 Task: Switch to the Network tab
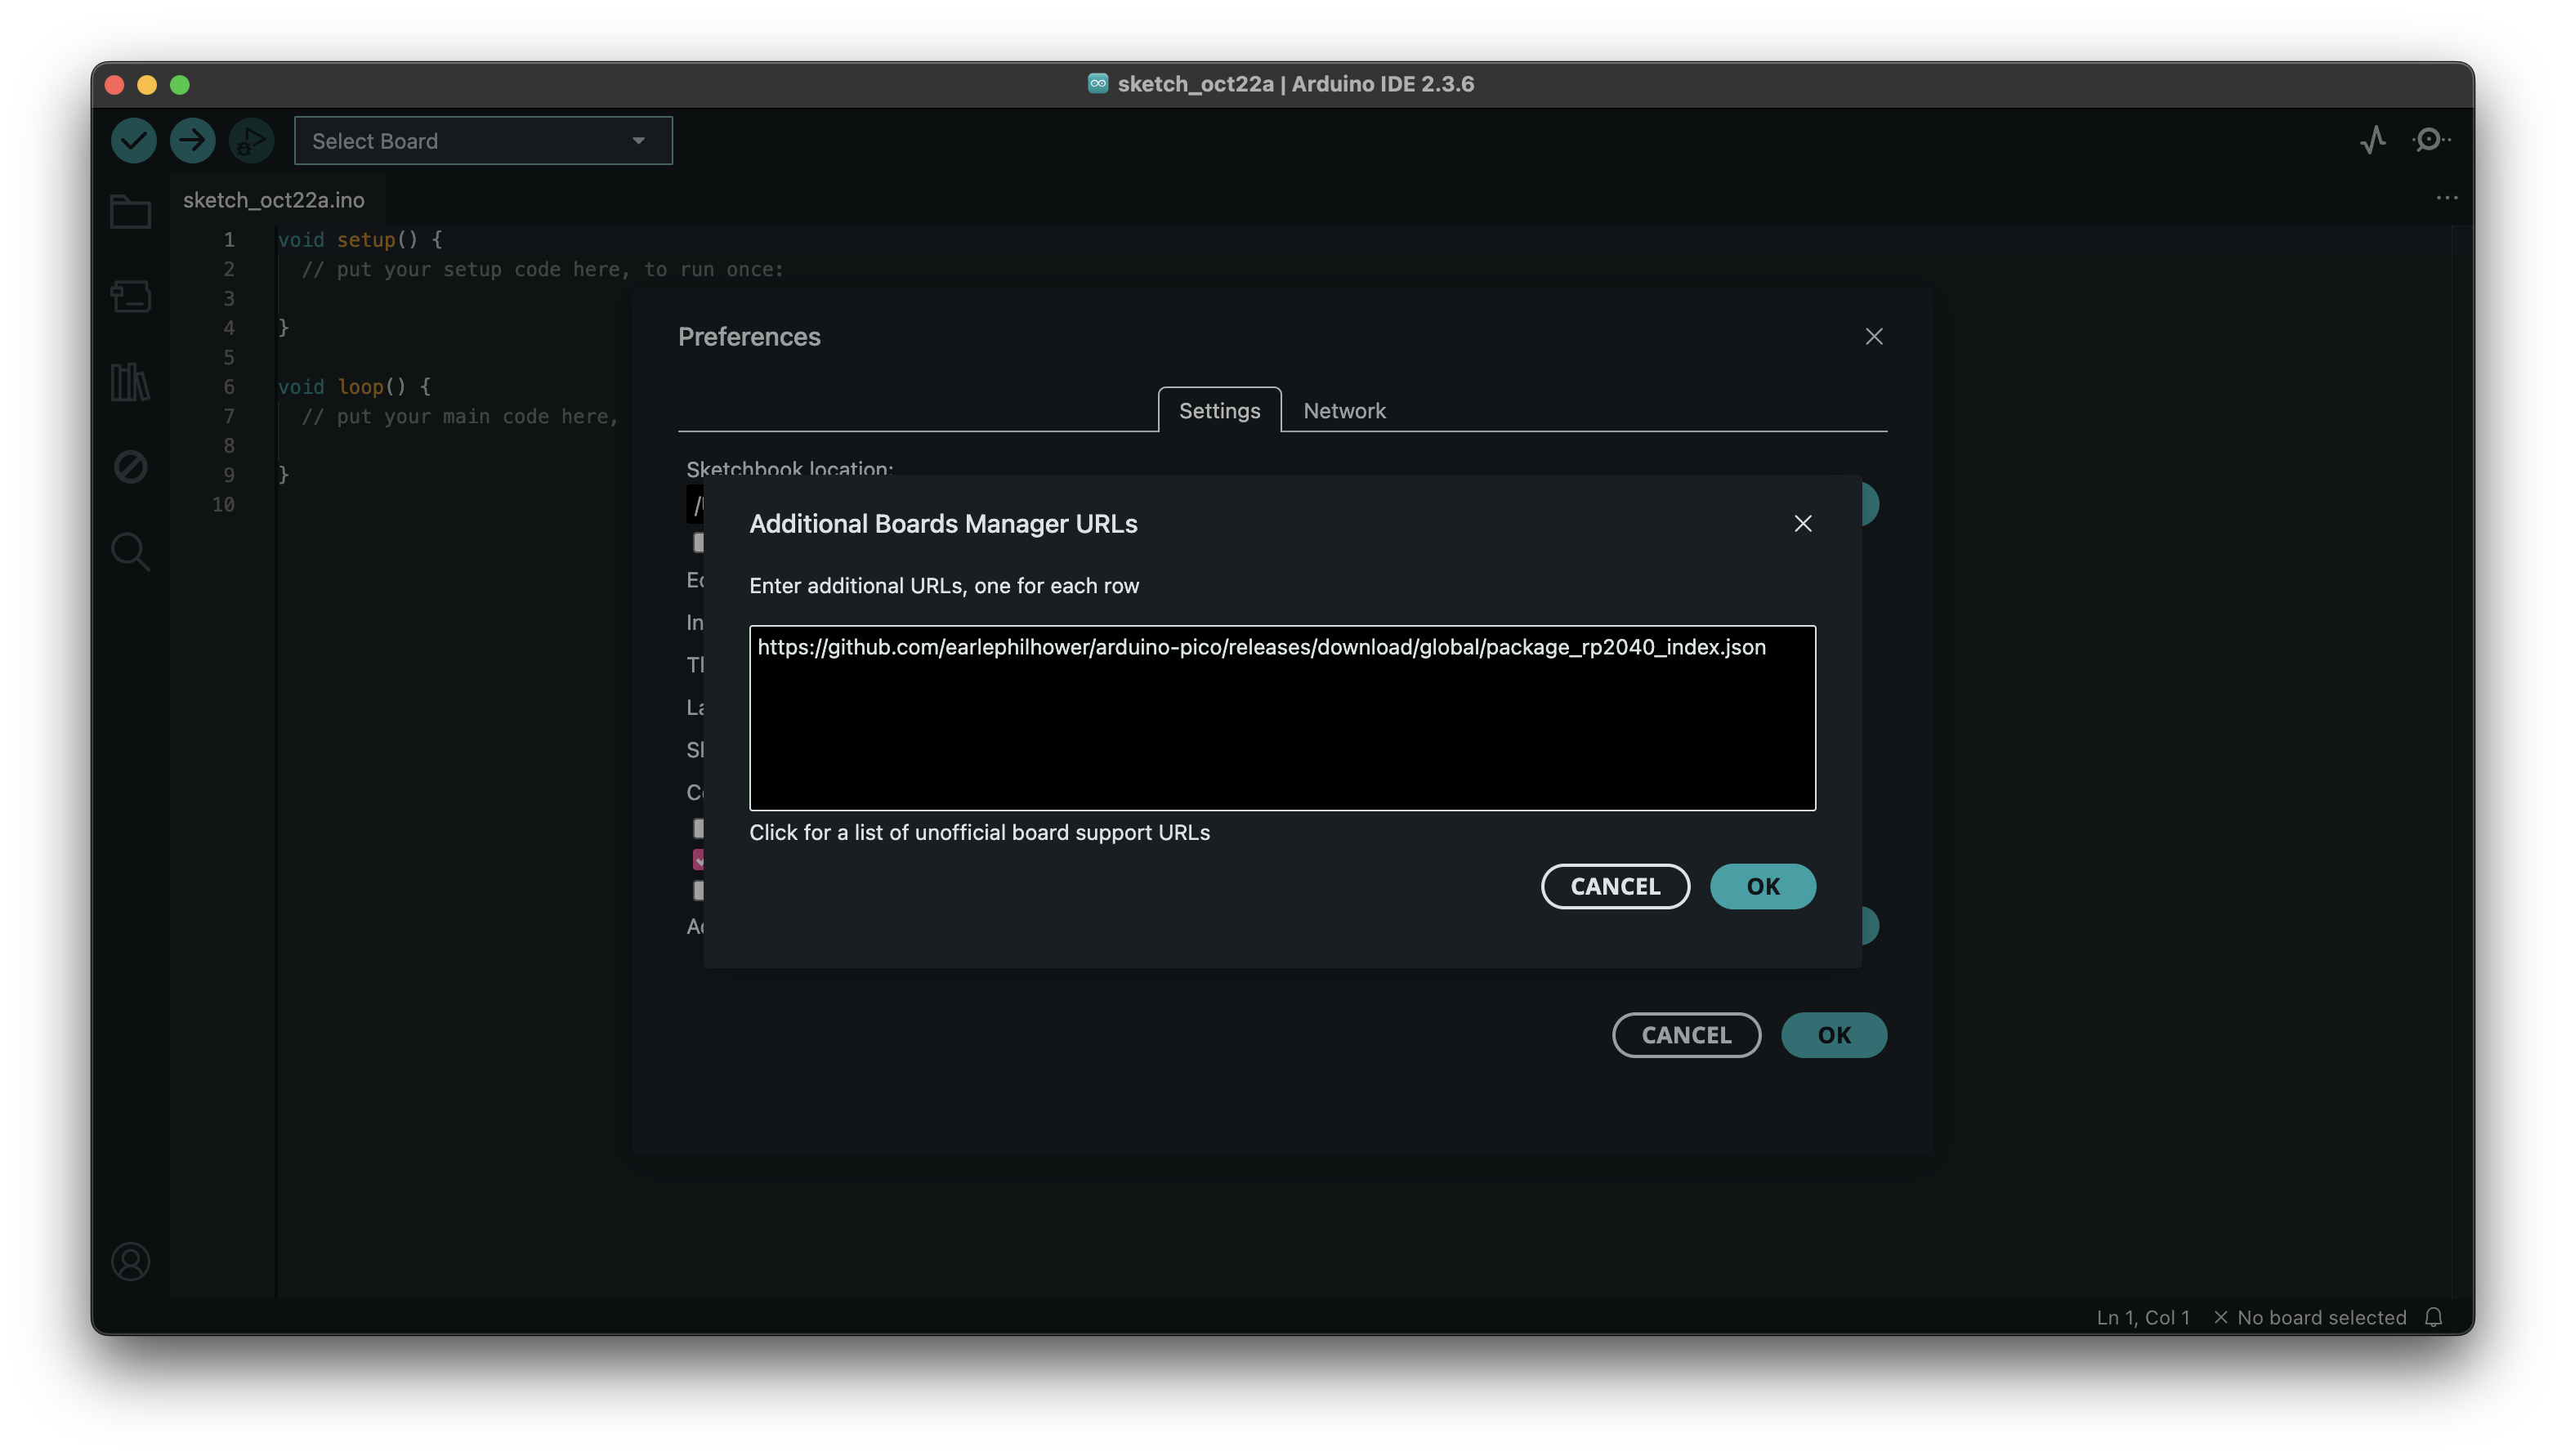[1344, 411]
